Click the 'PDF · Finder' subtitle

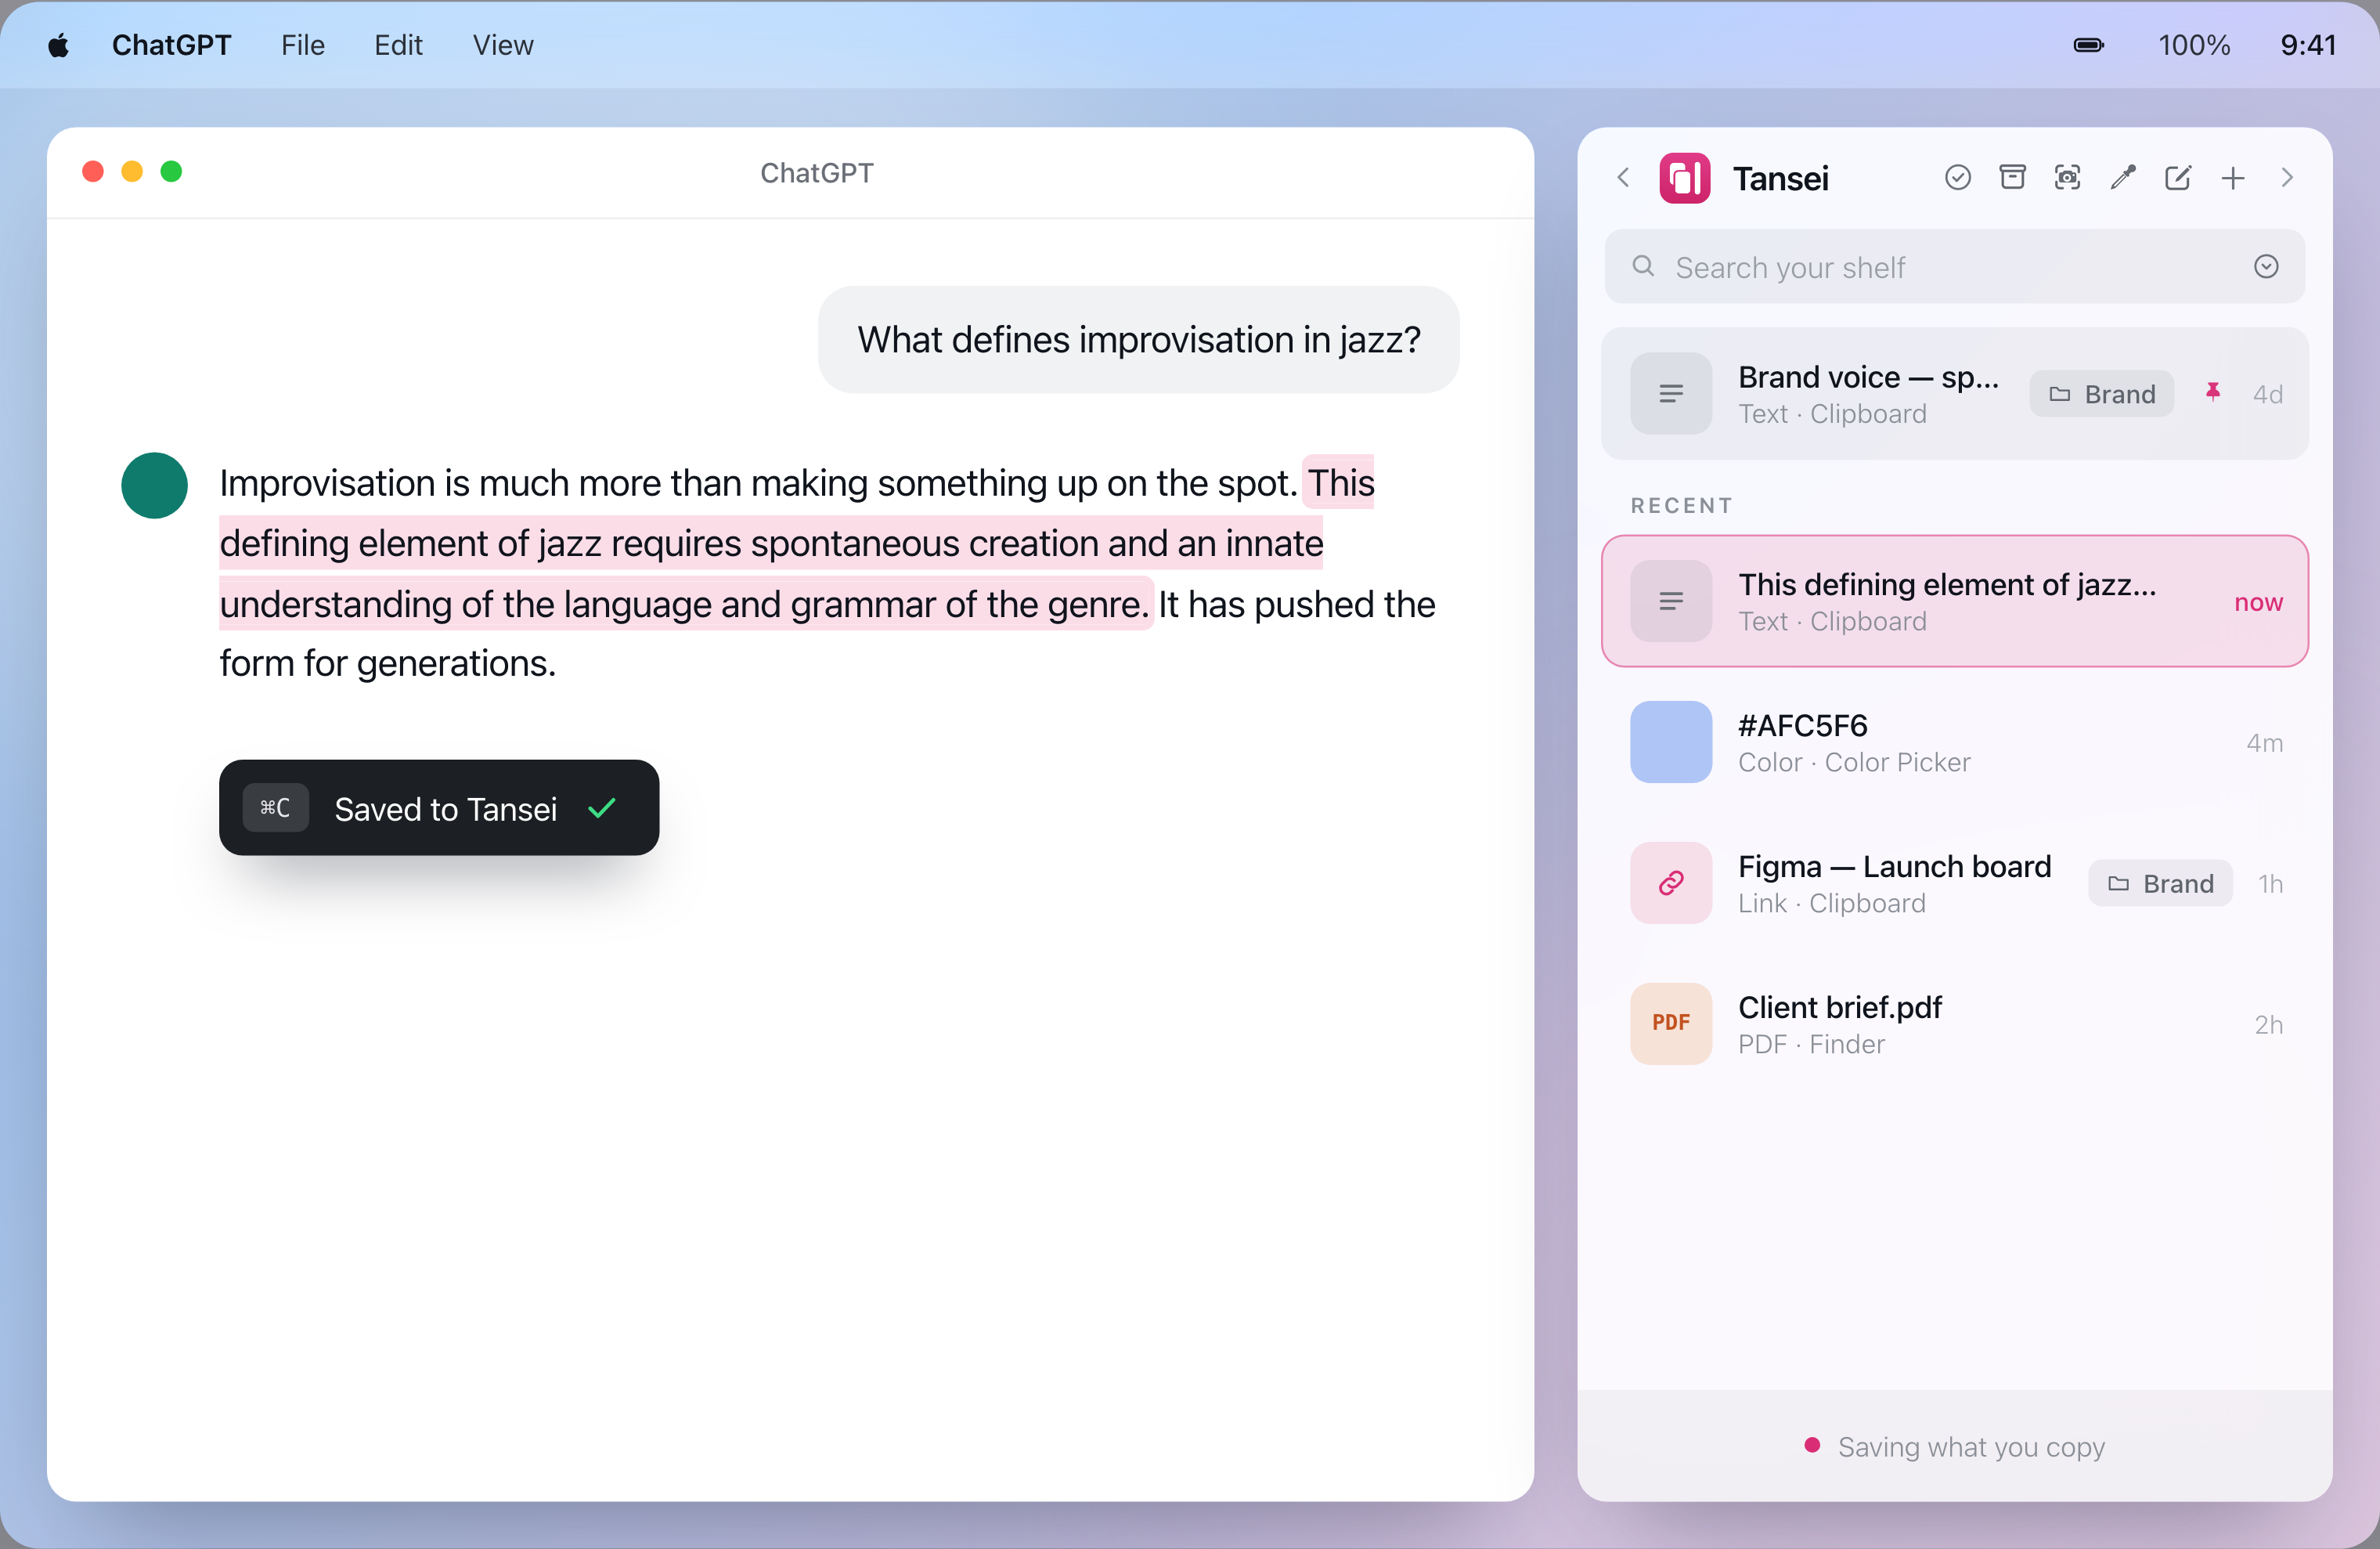pyautogui.click(x=1811, y=1045)
